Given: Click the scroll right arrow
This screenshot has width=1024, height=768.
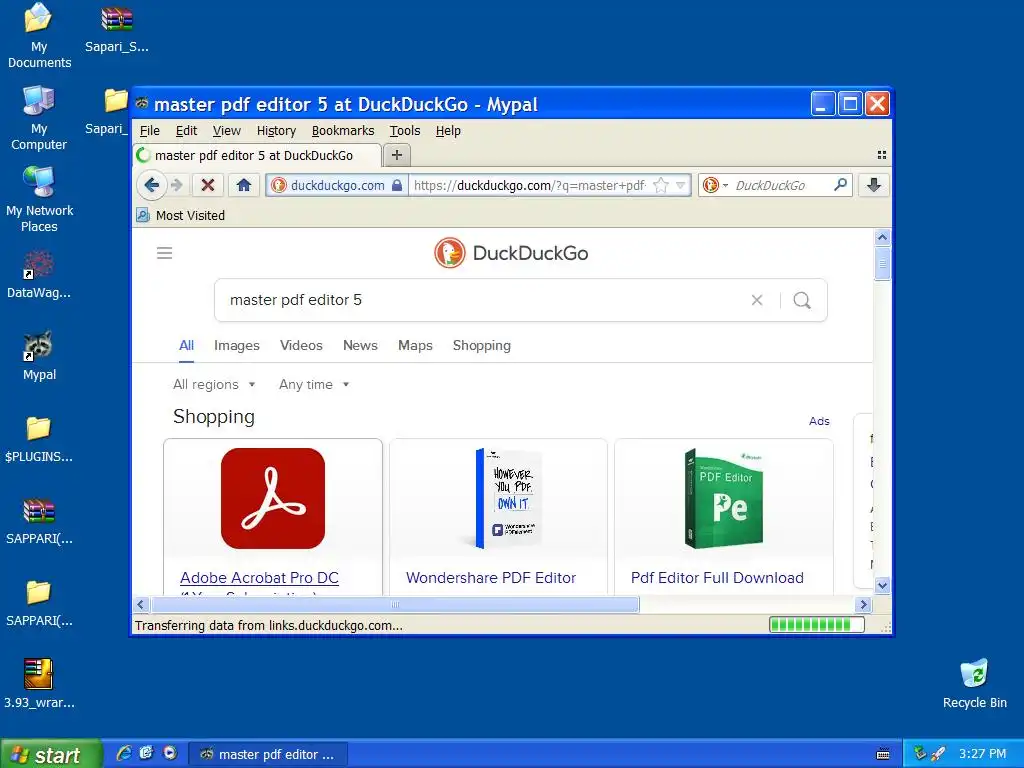Looking at the screenshot, I should point(863,605).
